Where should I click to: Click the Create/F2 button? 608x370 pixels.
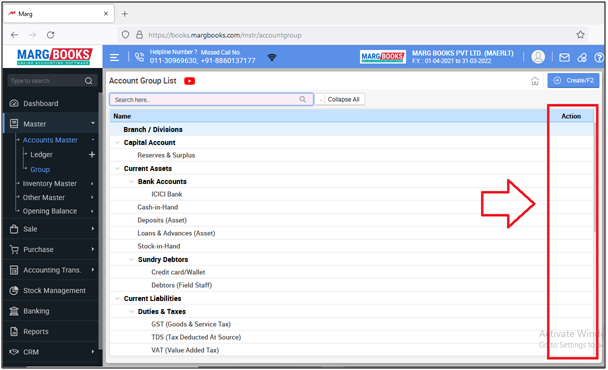[x=573, y=80]
